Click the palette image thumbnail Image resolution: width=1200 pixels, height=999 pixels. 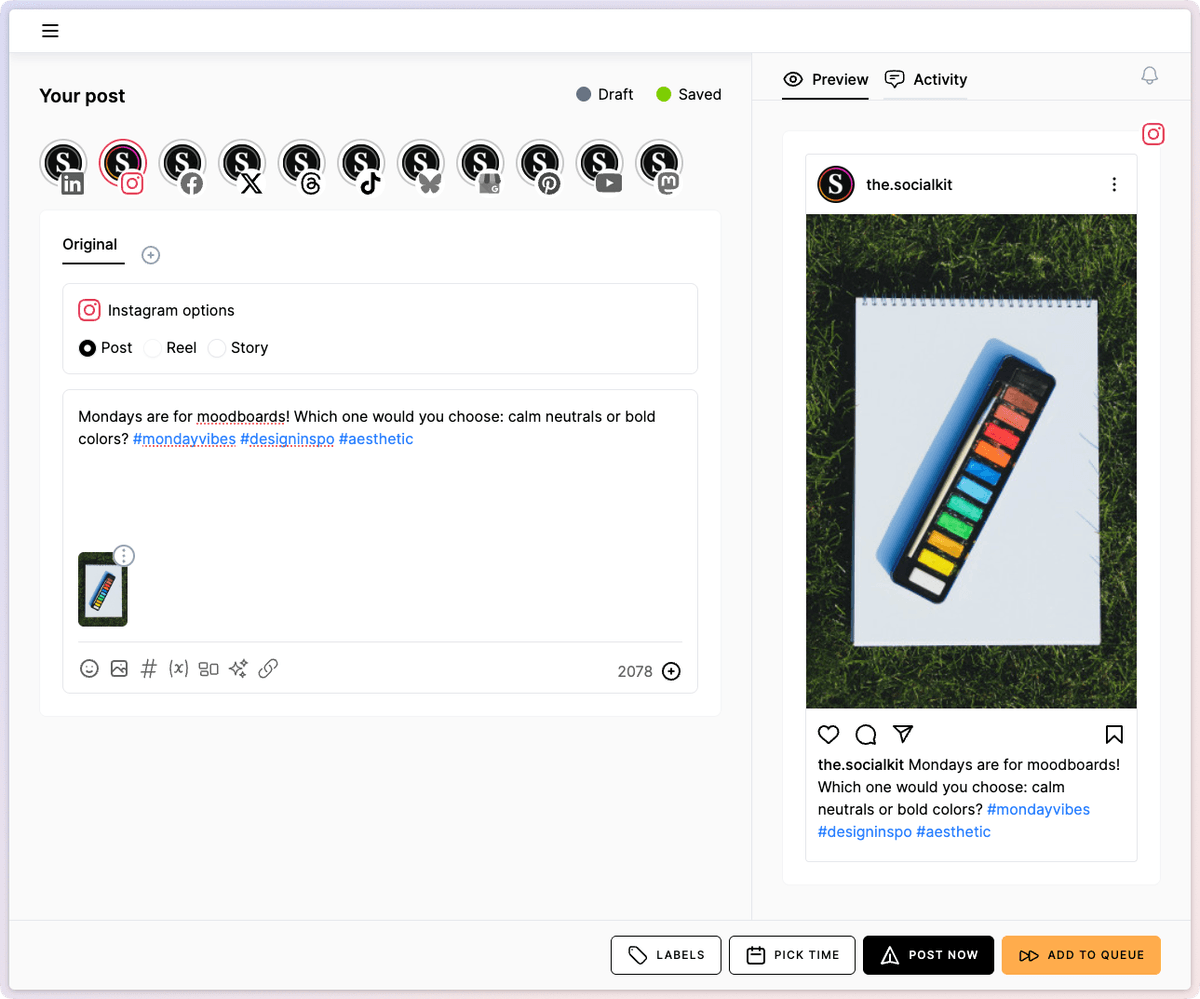(102, 590)
